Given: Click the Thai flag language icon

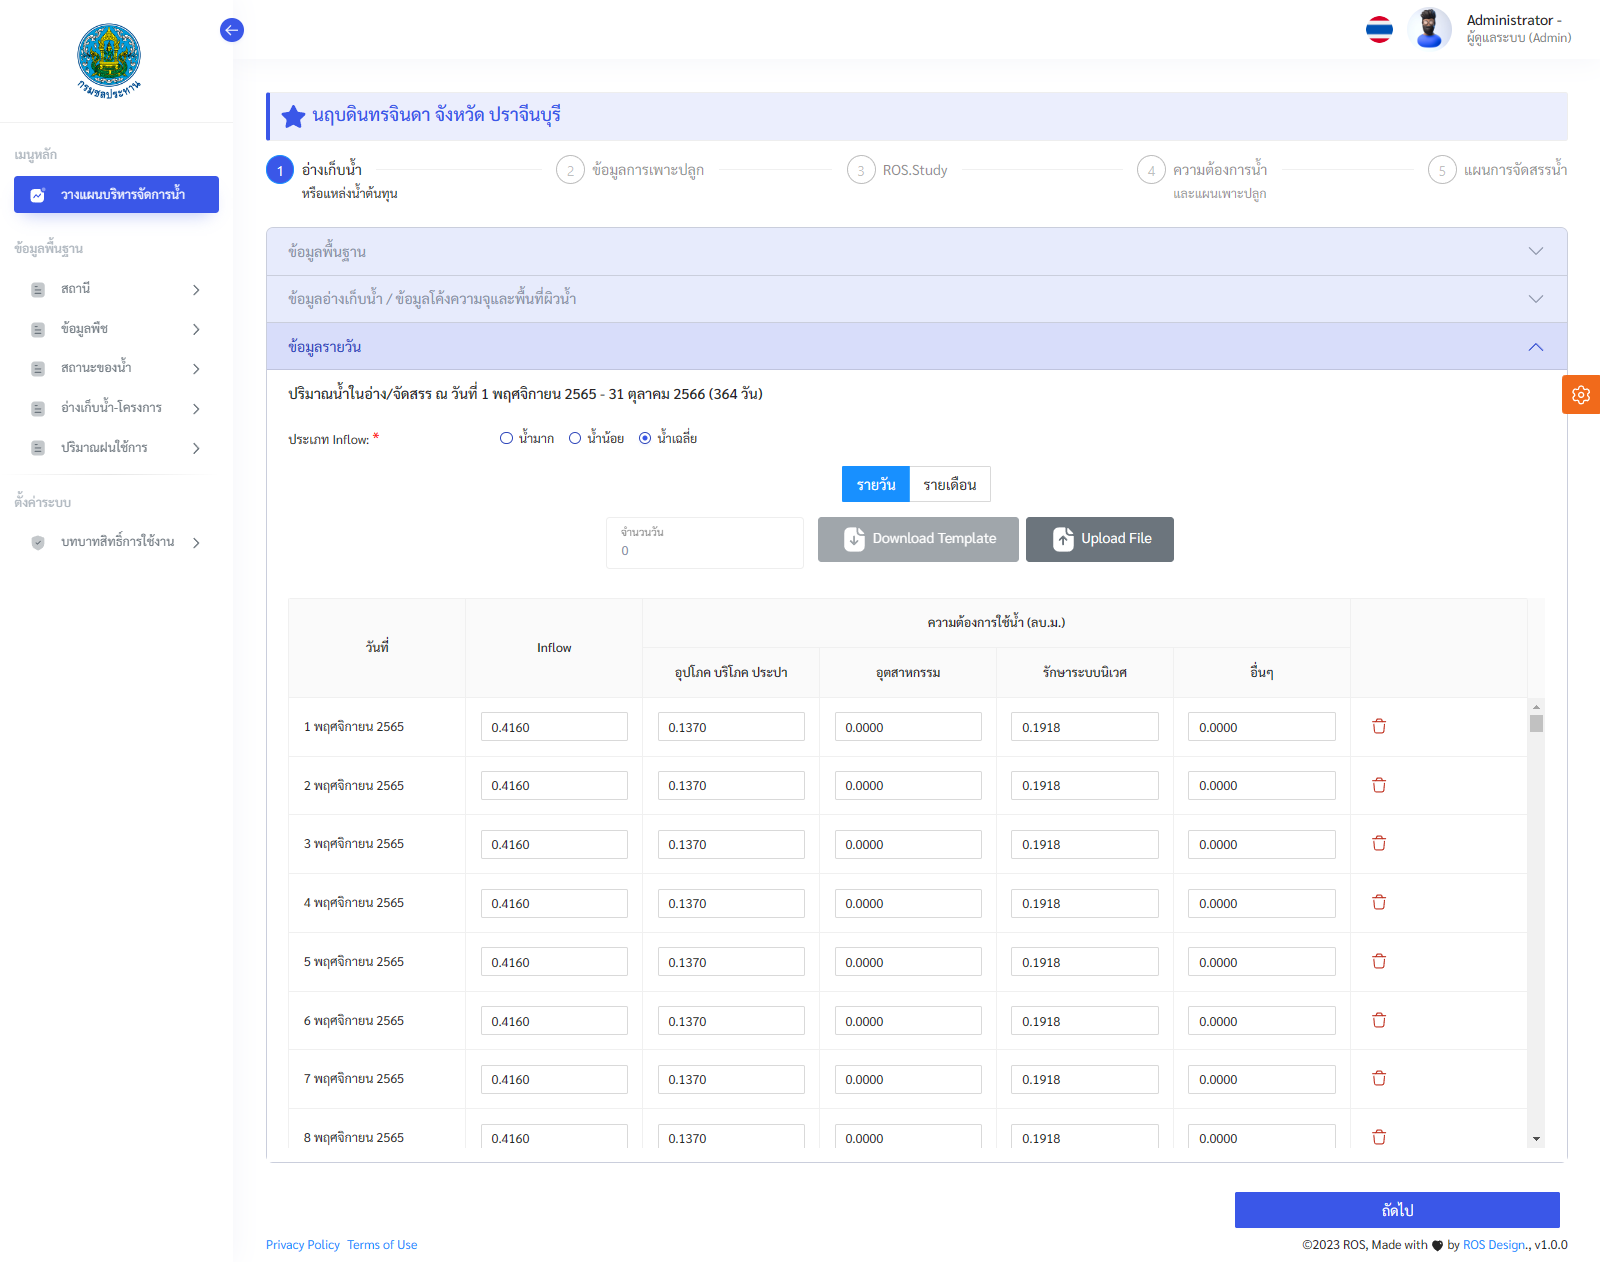Looking at the screenshot, I should click(1379, 30).
